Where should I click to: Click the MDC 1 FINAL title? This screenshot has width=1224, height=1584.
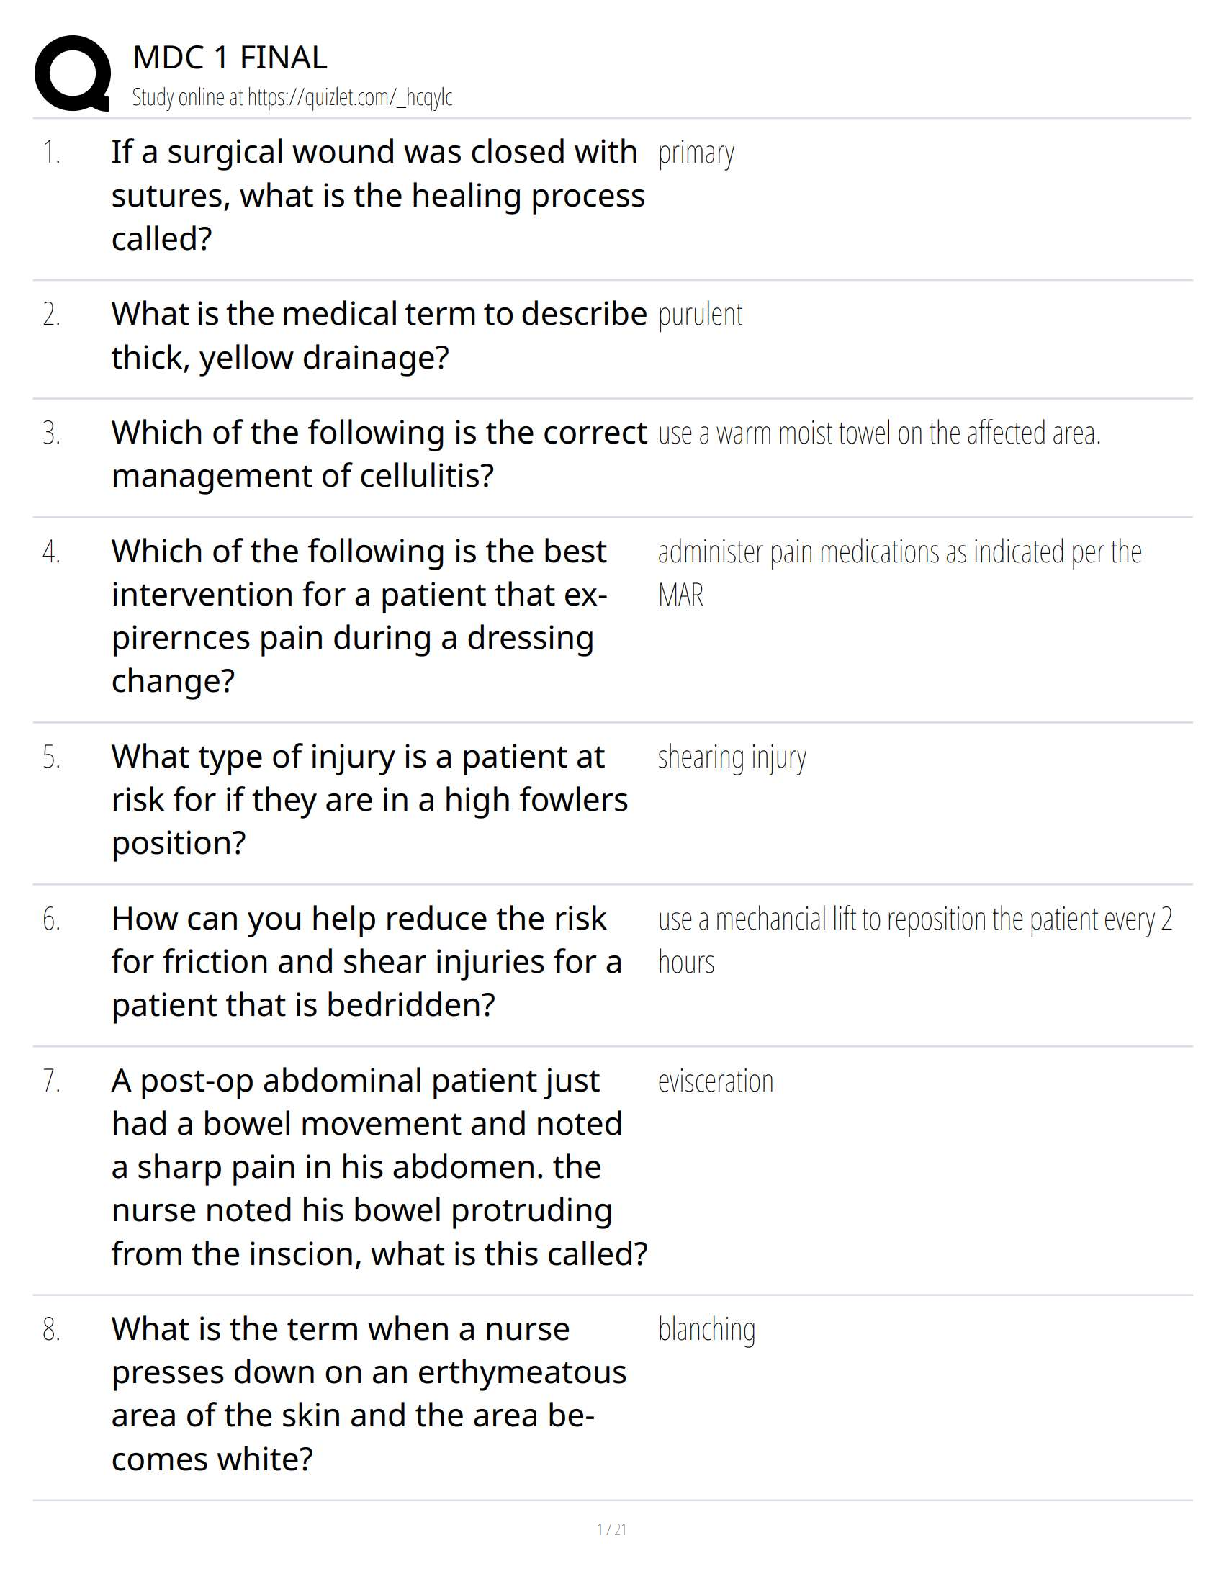pyautogui.click(x=229, y=57)
